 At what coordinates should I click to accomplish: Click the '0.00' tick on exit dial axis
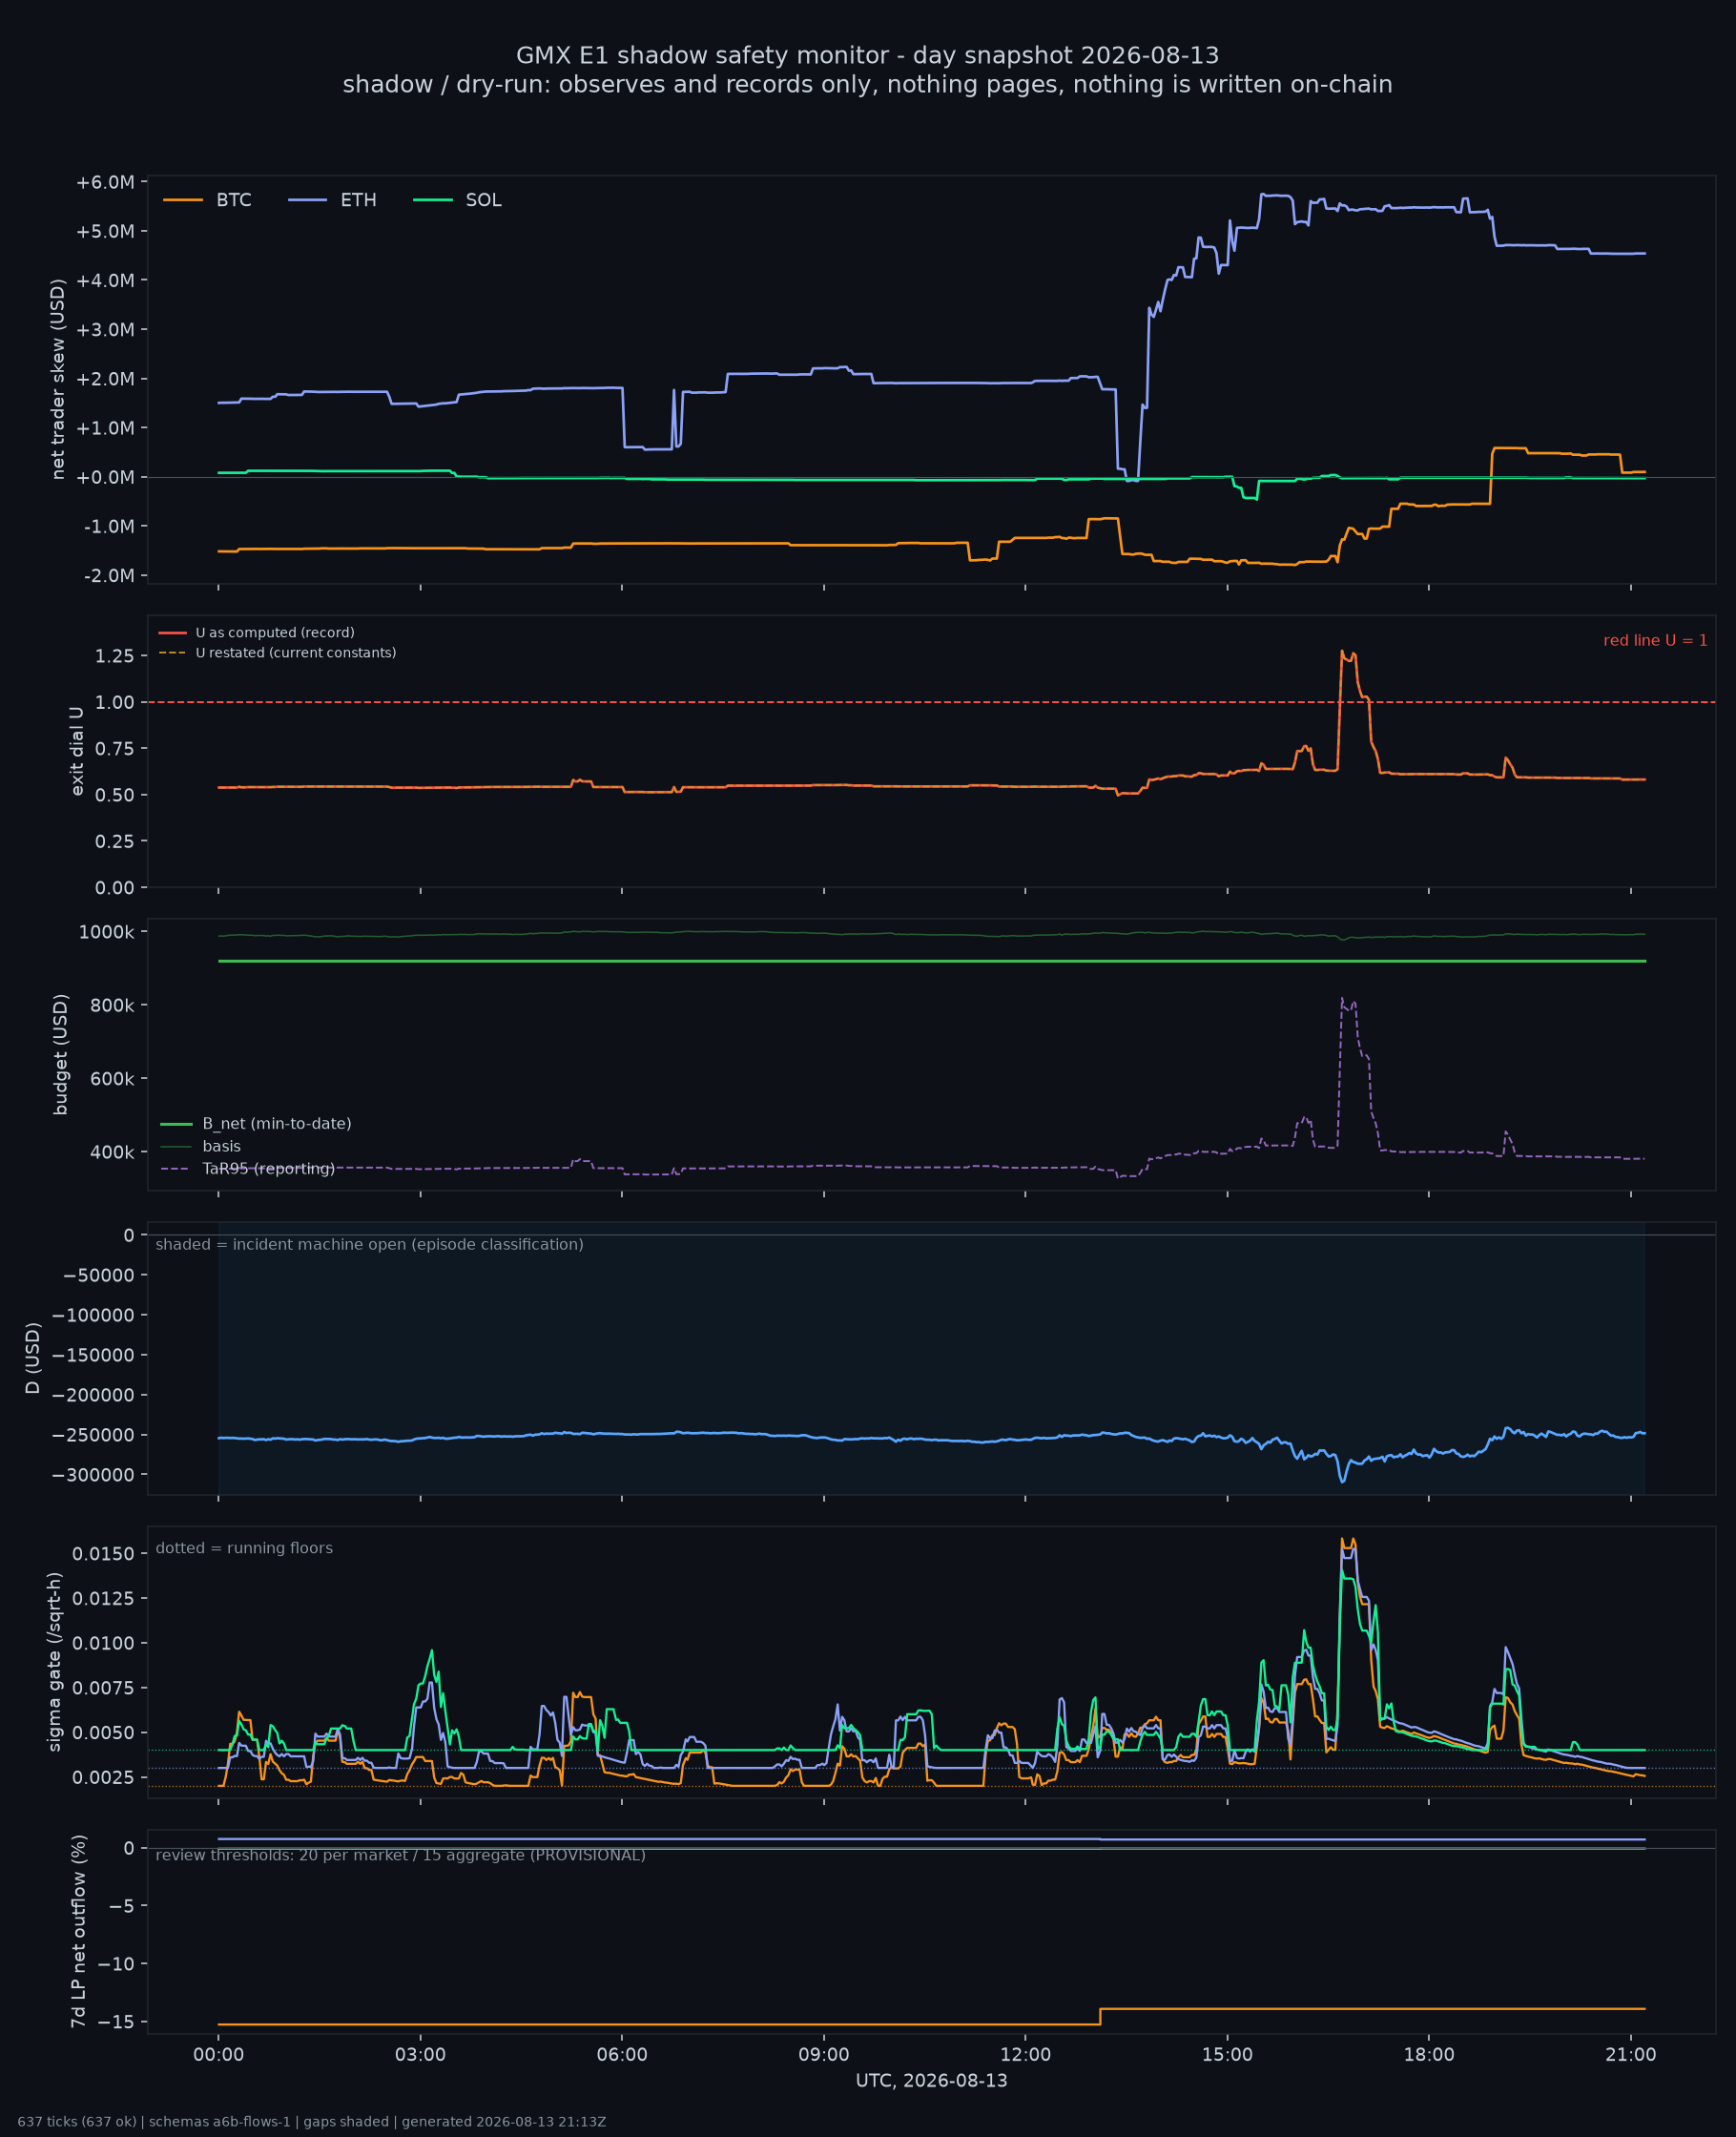click(x=115, y=887)
